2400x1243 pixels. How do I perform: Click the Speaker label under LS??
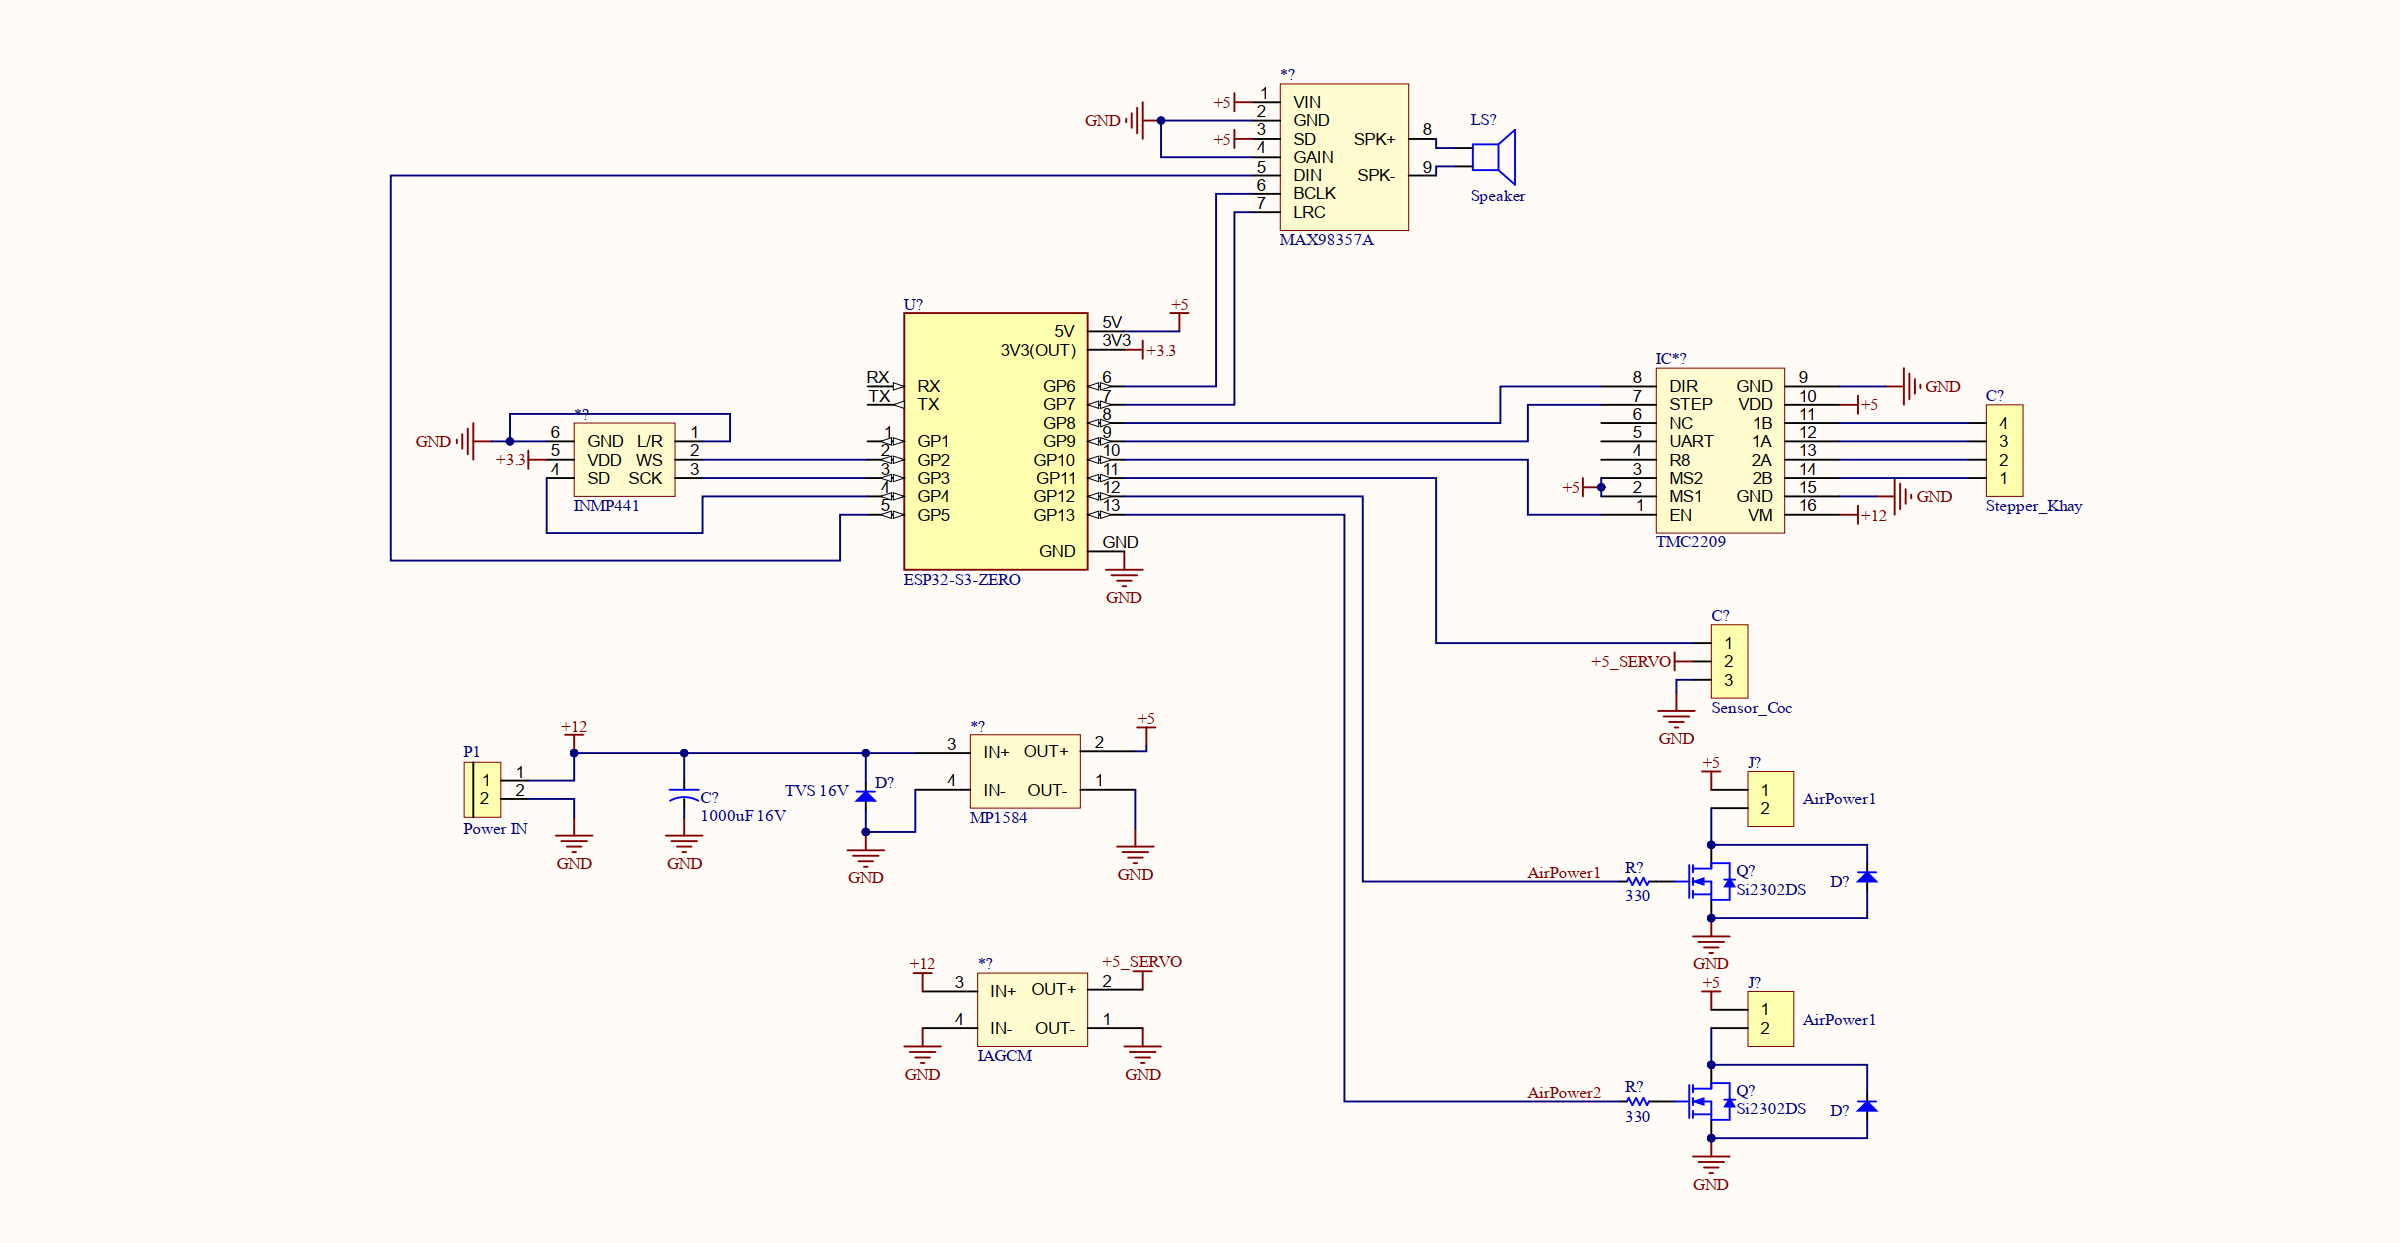click(1497, 196)
